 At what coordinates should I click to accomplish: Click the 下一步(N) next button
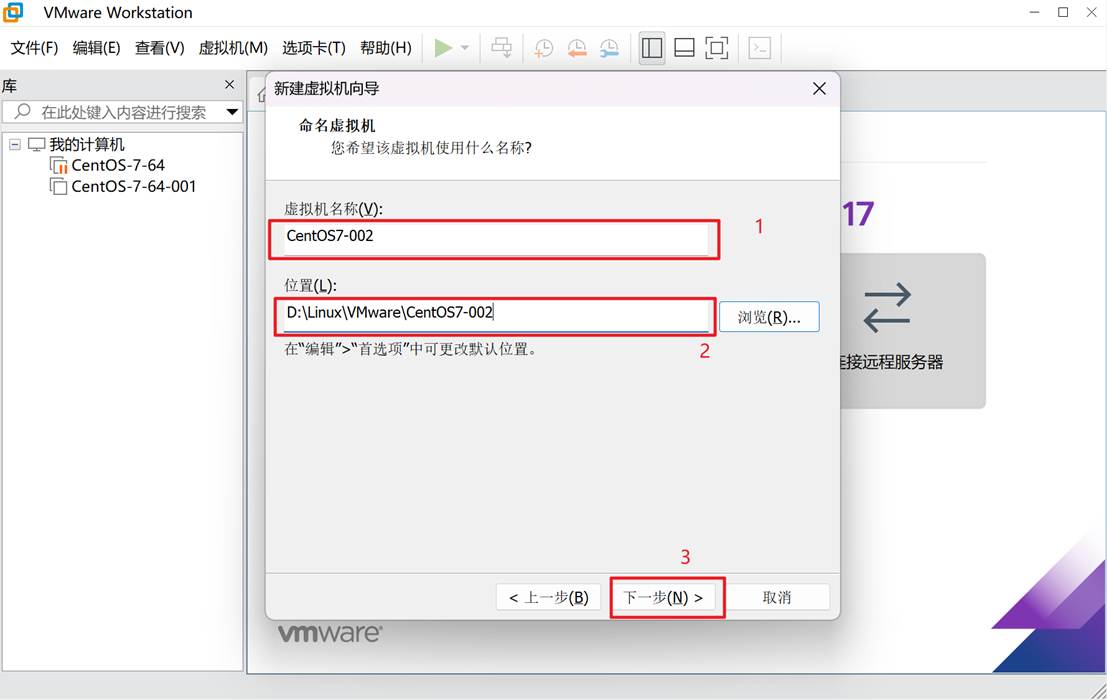coord(663,598)
